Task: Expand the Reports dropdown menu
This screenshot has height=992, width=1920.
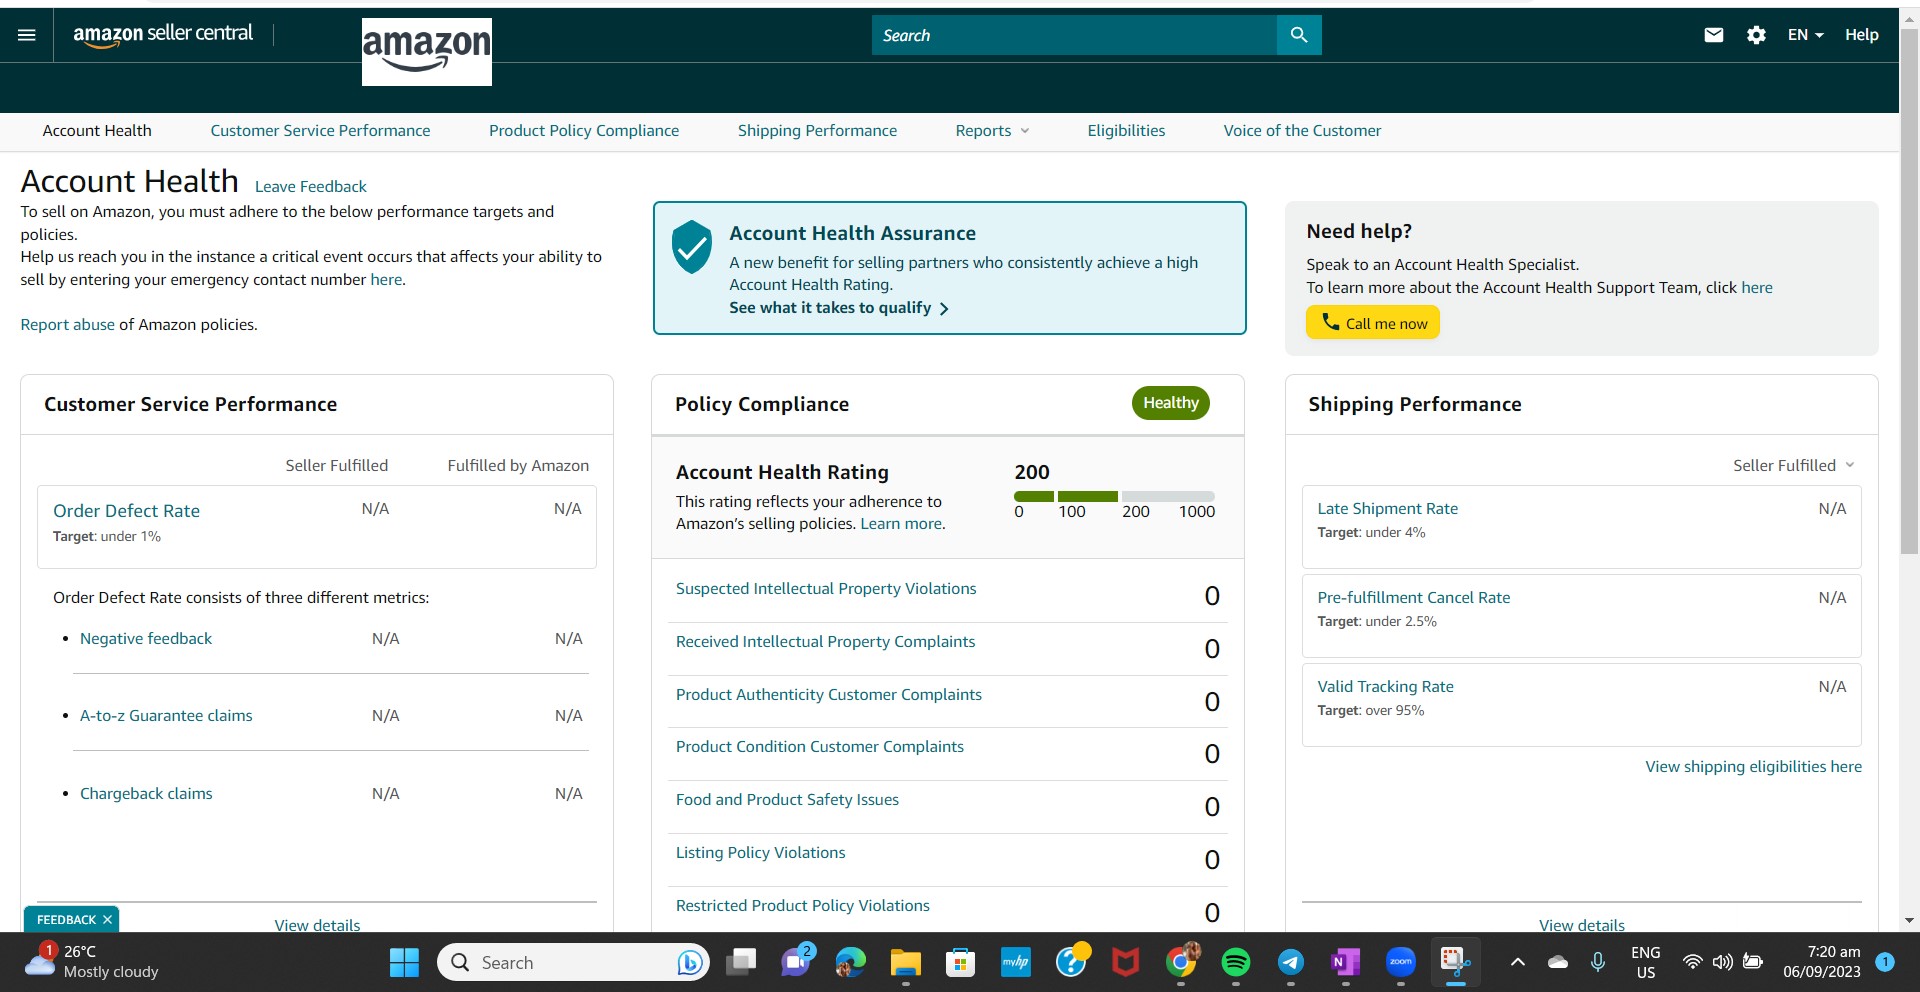Action: pyautogui.click(x=992, y=131)
